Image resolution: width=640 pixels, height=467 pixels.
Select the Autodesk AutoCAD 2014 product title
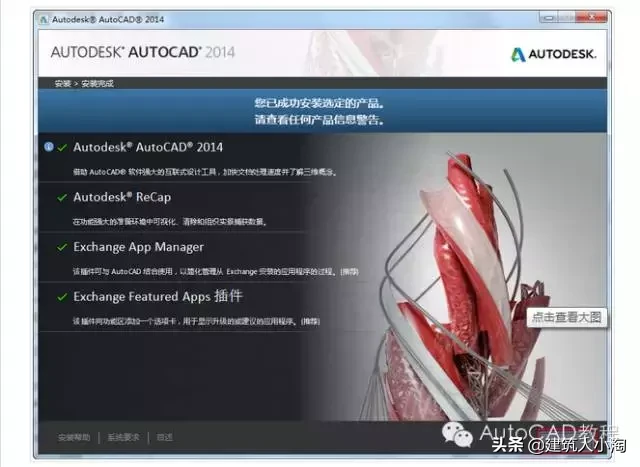point(148,147)
